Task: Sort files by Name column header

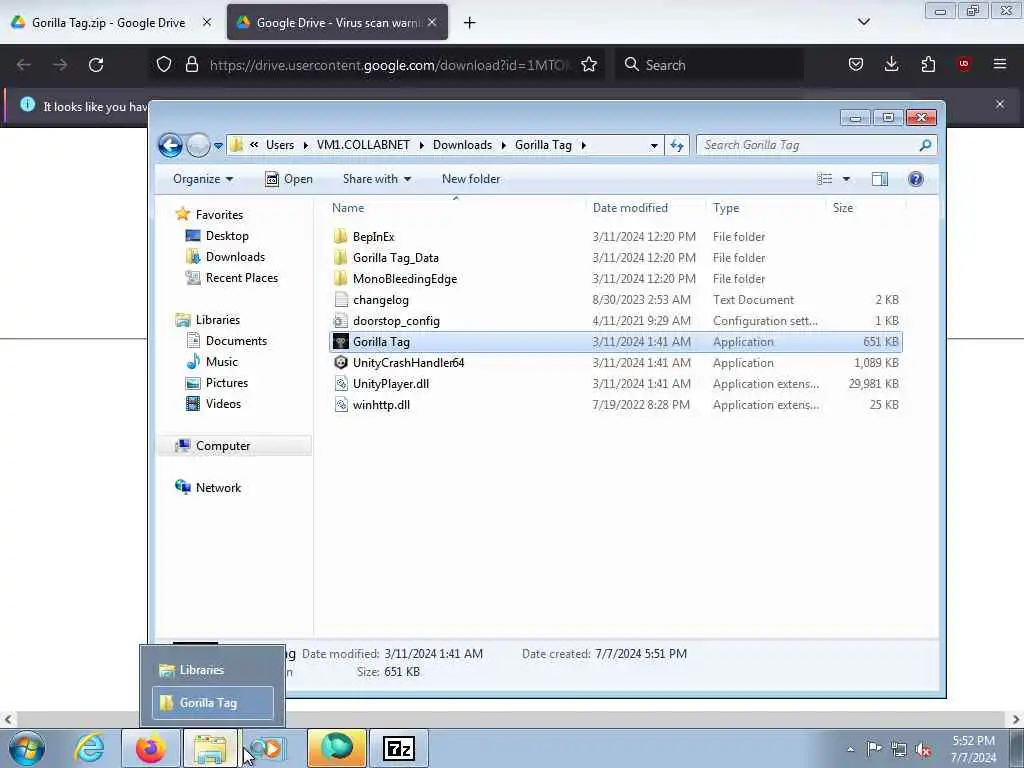Action: click(x=348, y=208)
